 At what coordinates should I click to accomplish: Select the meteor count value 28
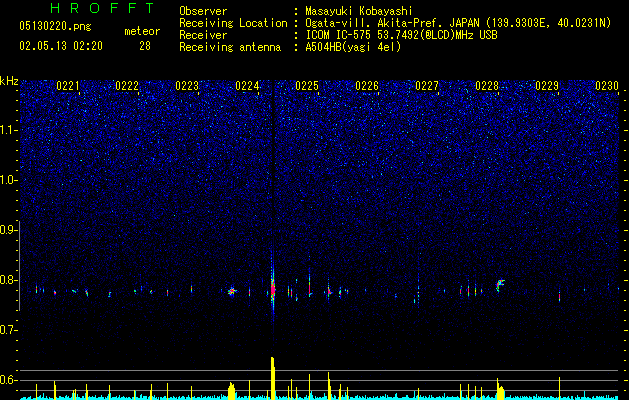point(145,46)
